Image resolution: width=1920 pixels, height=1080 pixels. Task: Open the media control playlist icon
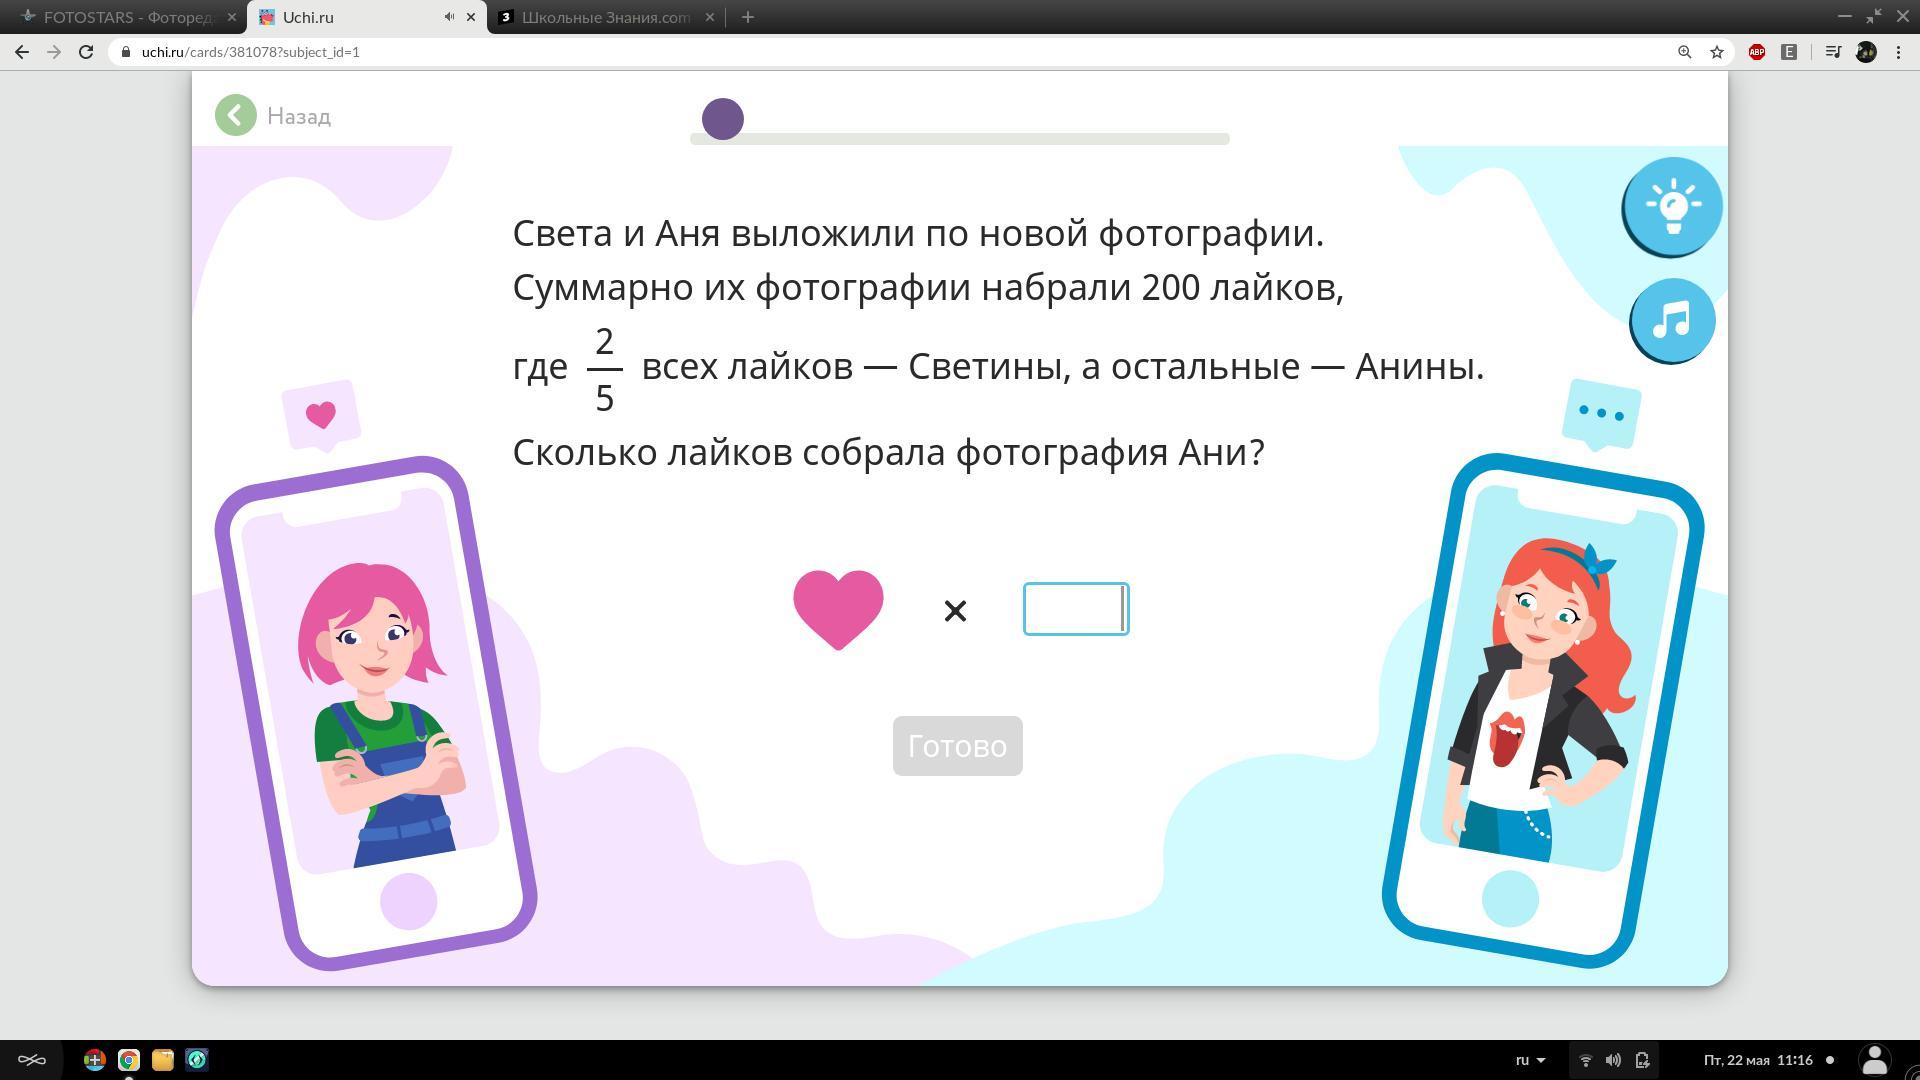(x=1832, y=52)
